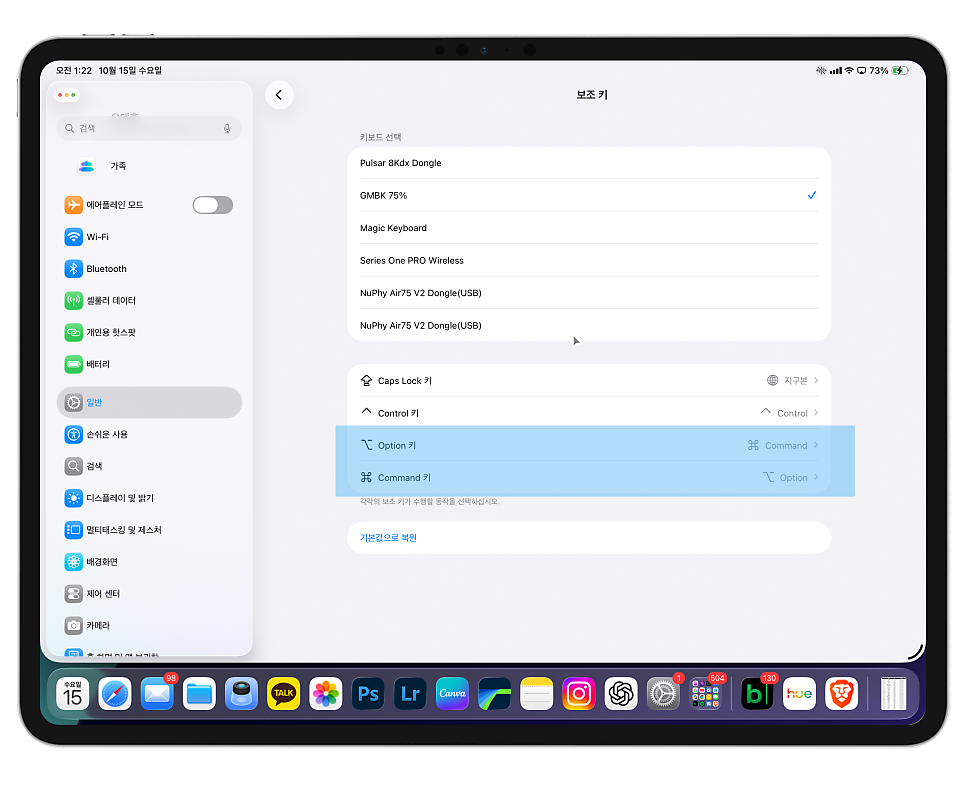Click the chevron on Command 키 row
This screenshot has width=966, height=785.
[816, 478]
